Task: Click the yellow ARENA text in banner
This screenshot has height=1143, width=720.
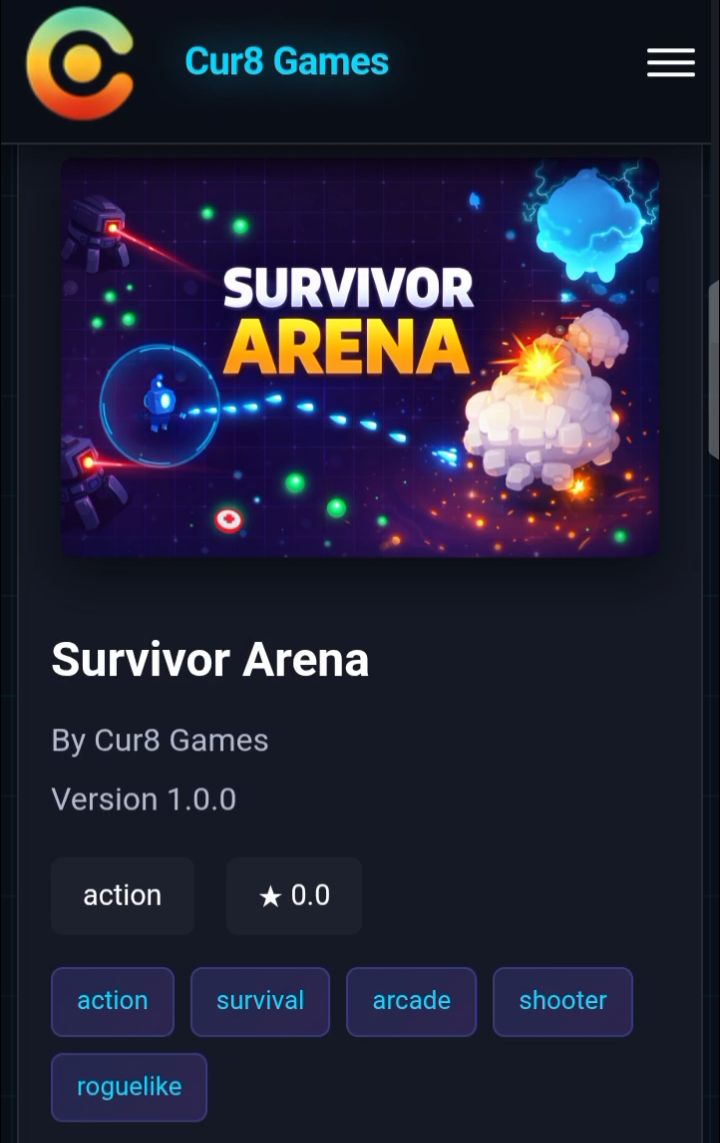Action: point(347,346)
